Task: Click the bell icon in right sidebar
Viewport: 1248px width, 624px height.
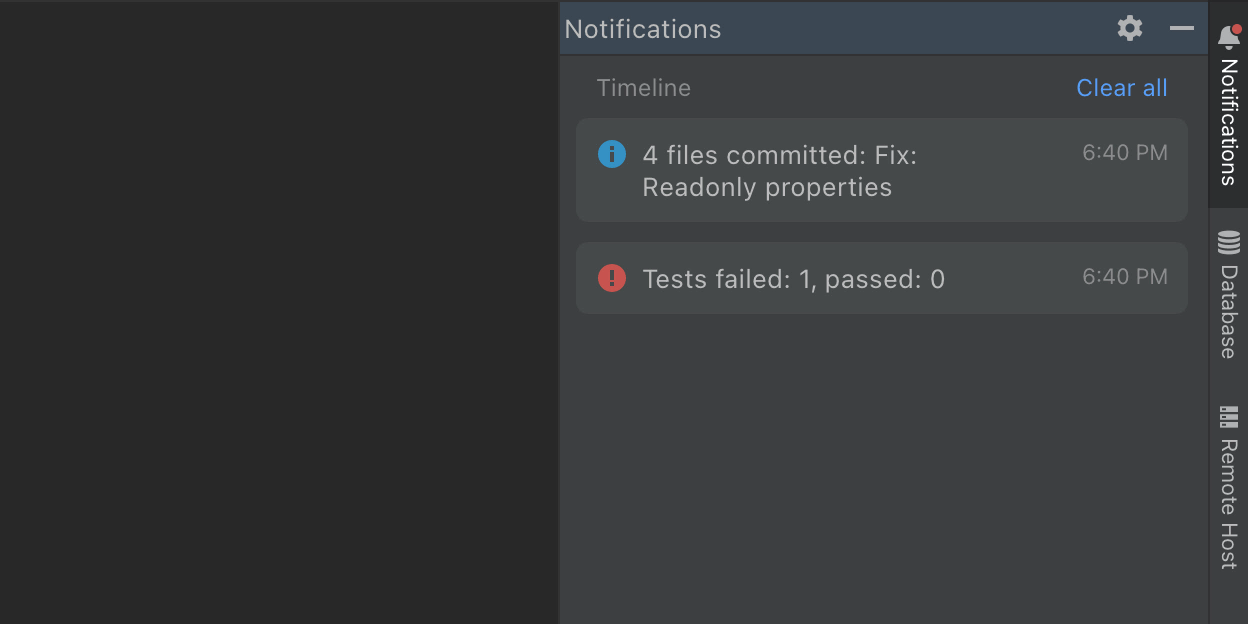Action: [x=1229, y=37]
